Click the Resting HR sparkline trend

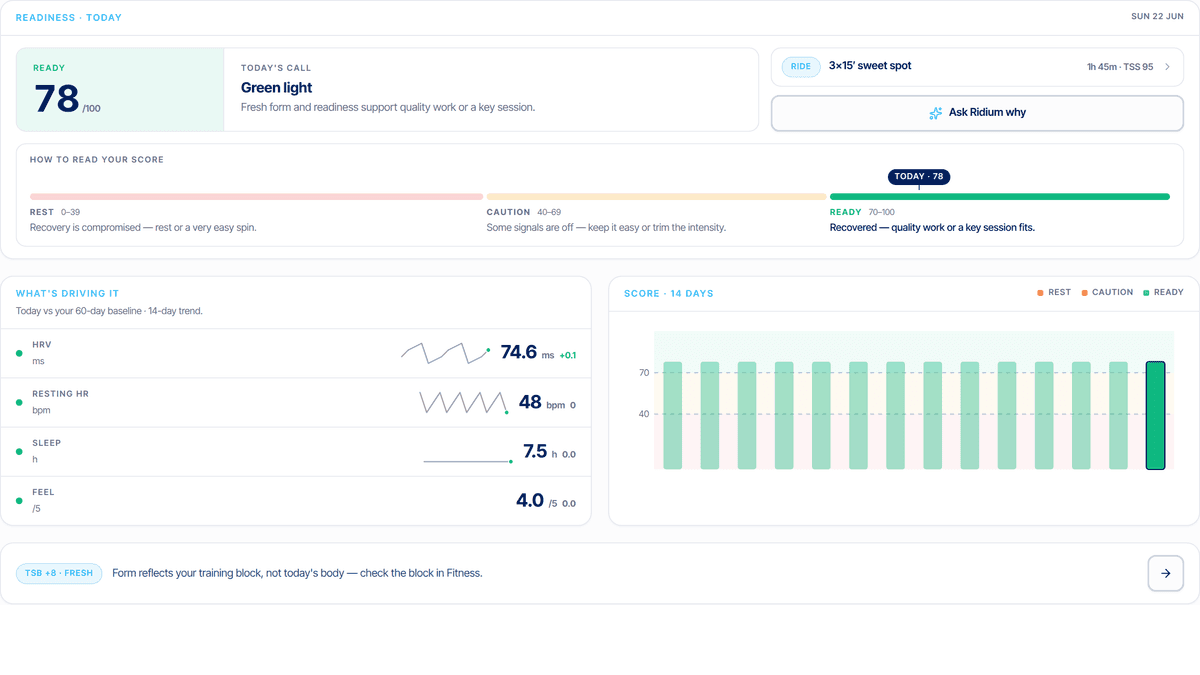click(464, 402)
